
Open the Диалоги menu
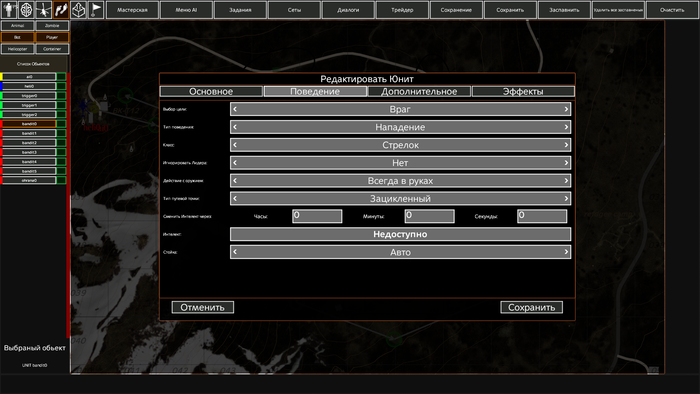coord(348,10)
